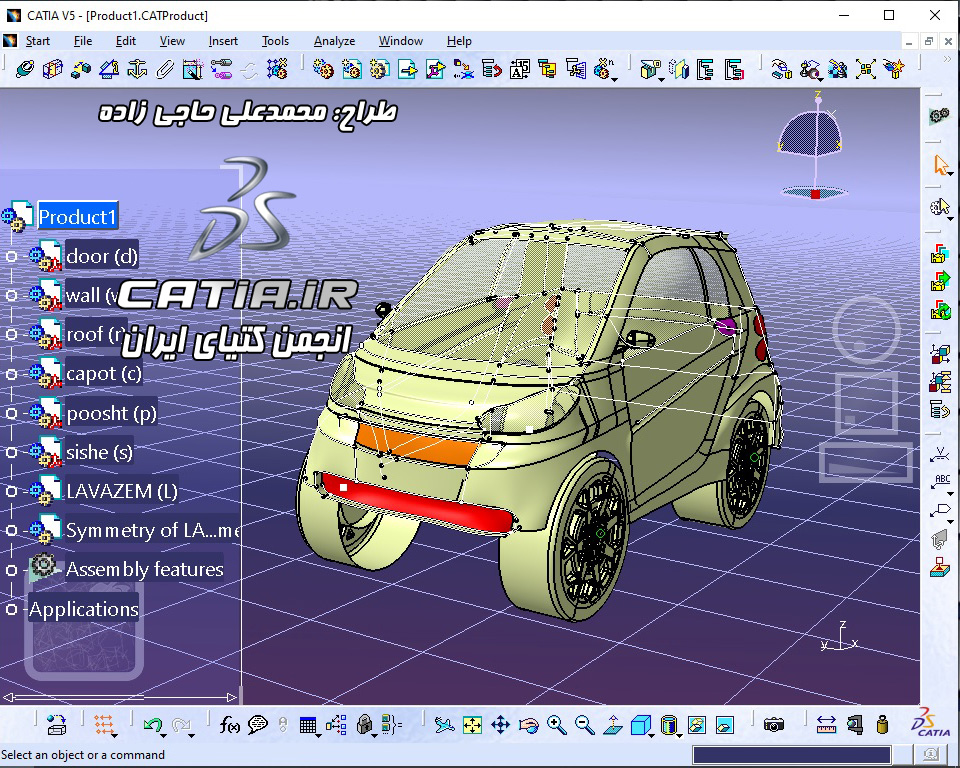Click the Reuse Pattern icon
Screen dimensions: 960x768
[x=277, y=69]
